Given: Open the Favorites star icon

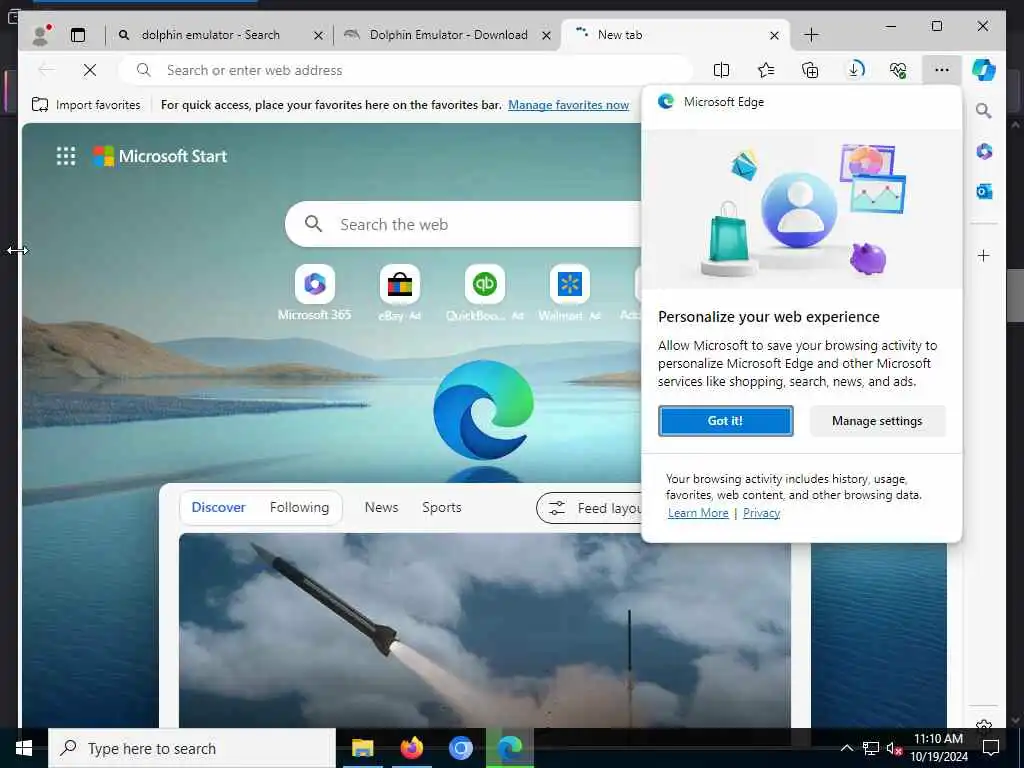Looking at the screenshot, I should click(x=765, y=70).
